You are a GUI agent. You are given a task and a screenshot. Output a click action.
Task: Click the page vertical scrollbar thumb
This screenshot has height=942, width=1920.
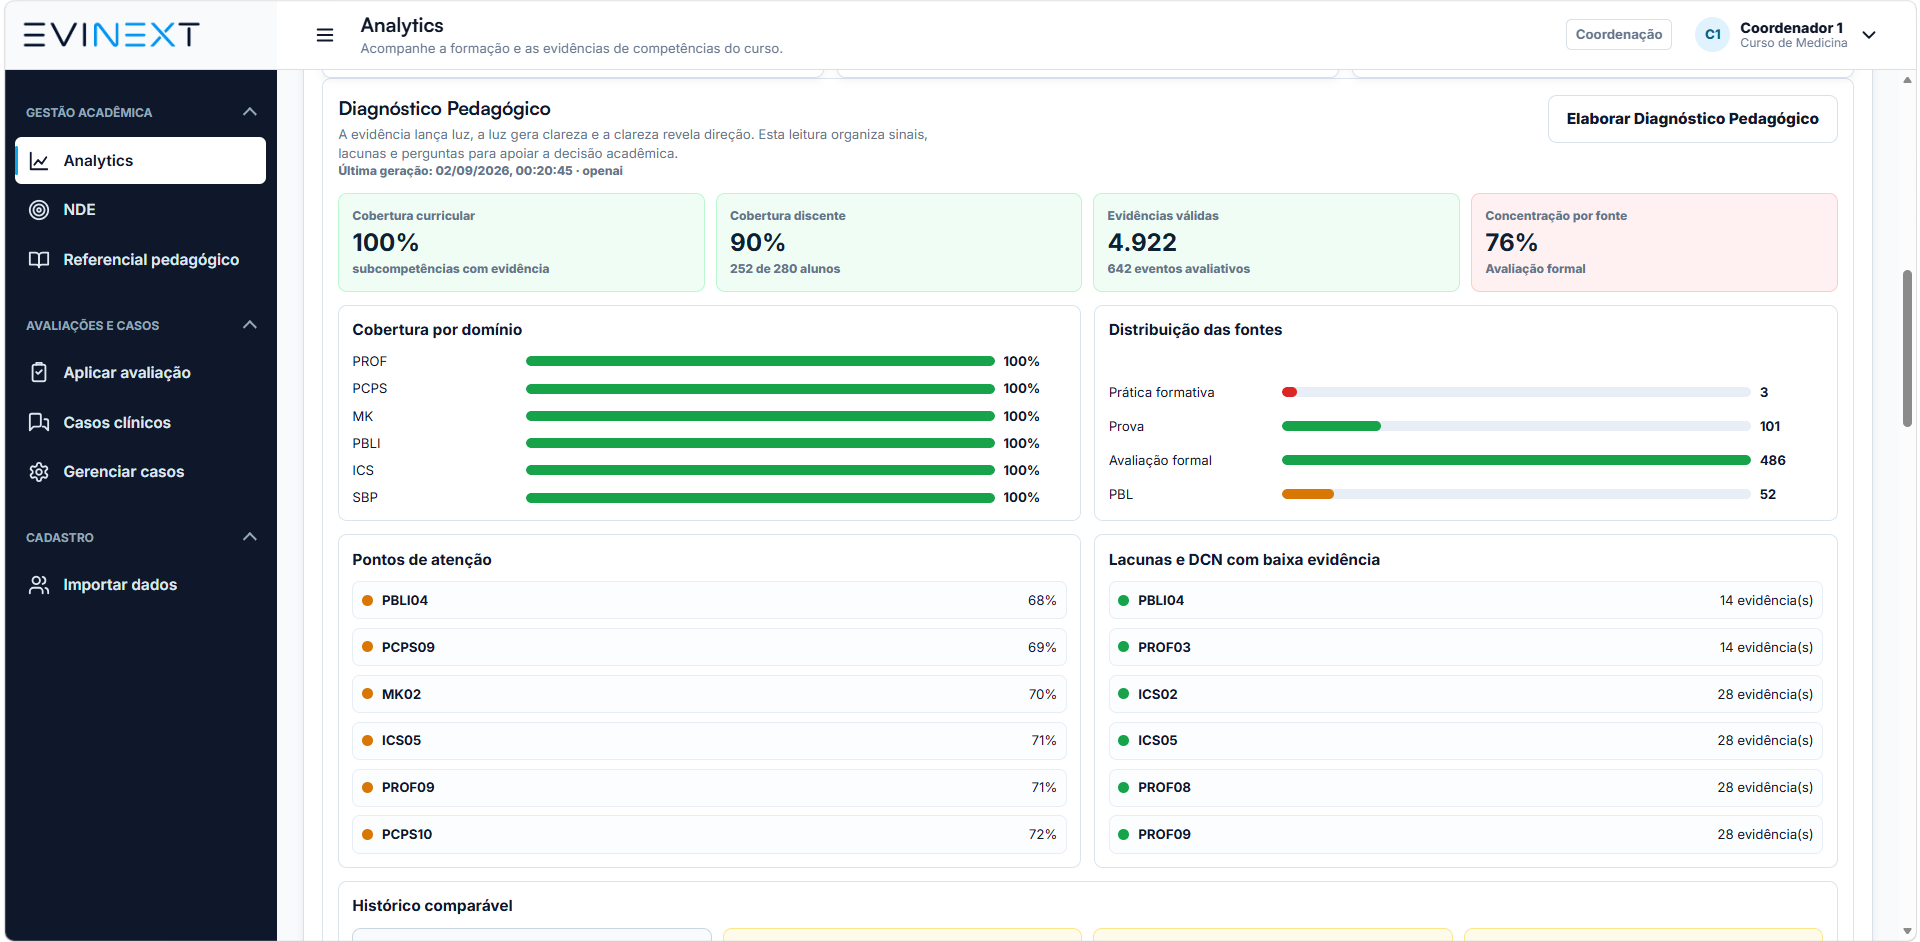[x=1907, y=348]
